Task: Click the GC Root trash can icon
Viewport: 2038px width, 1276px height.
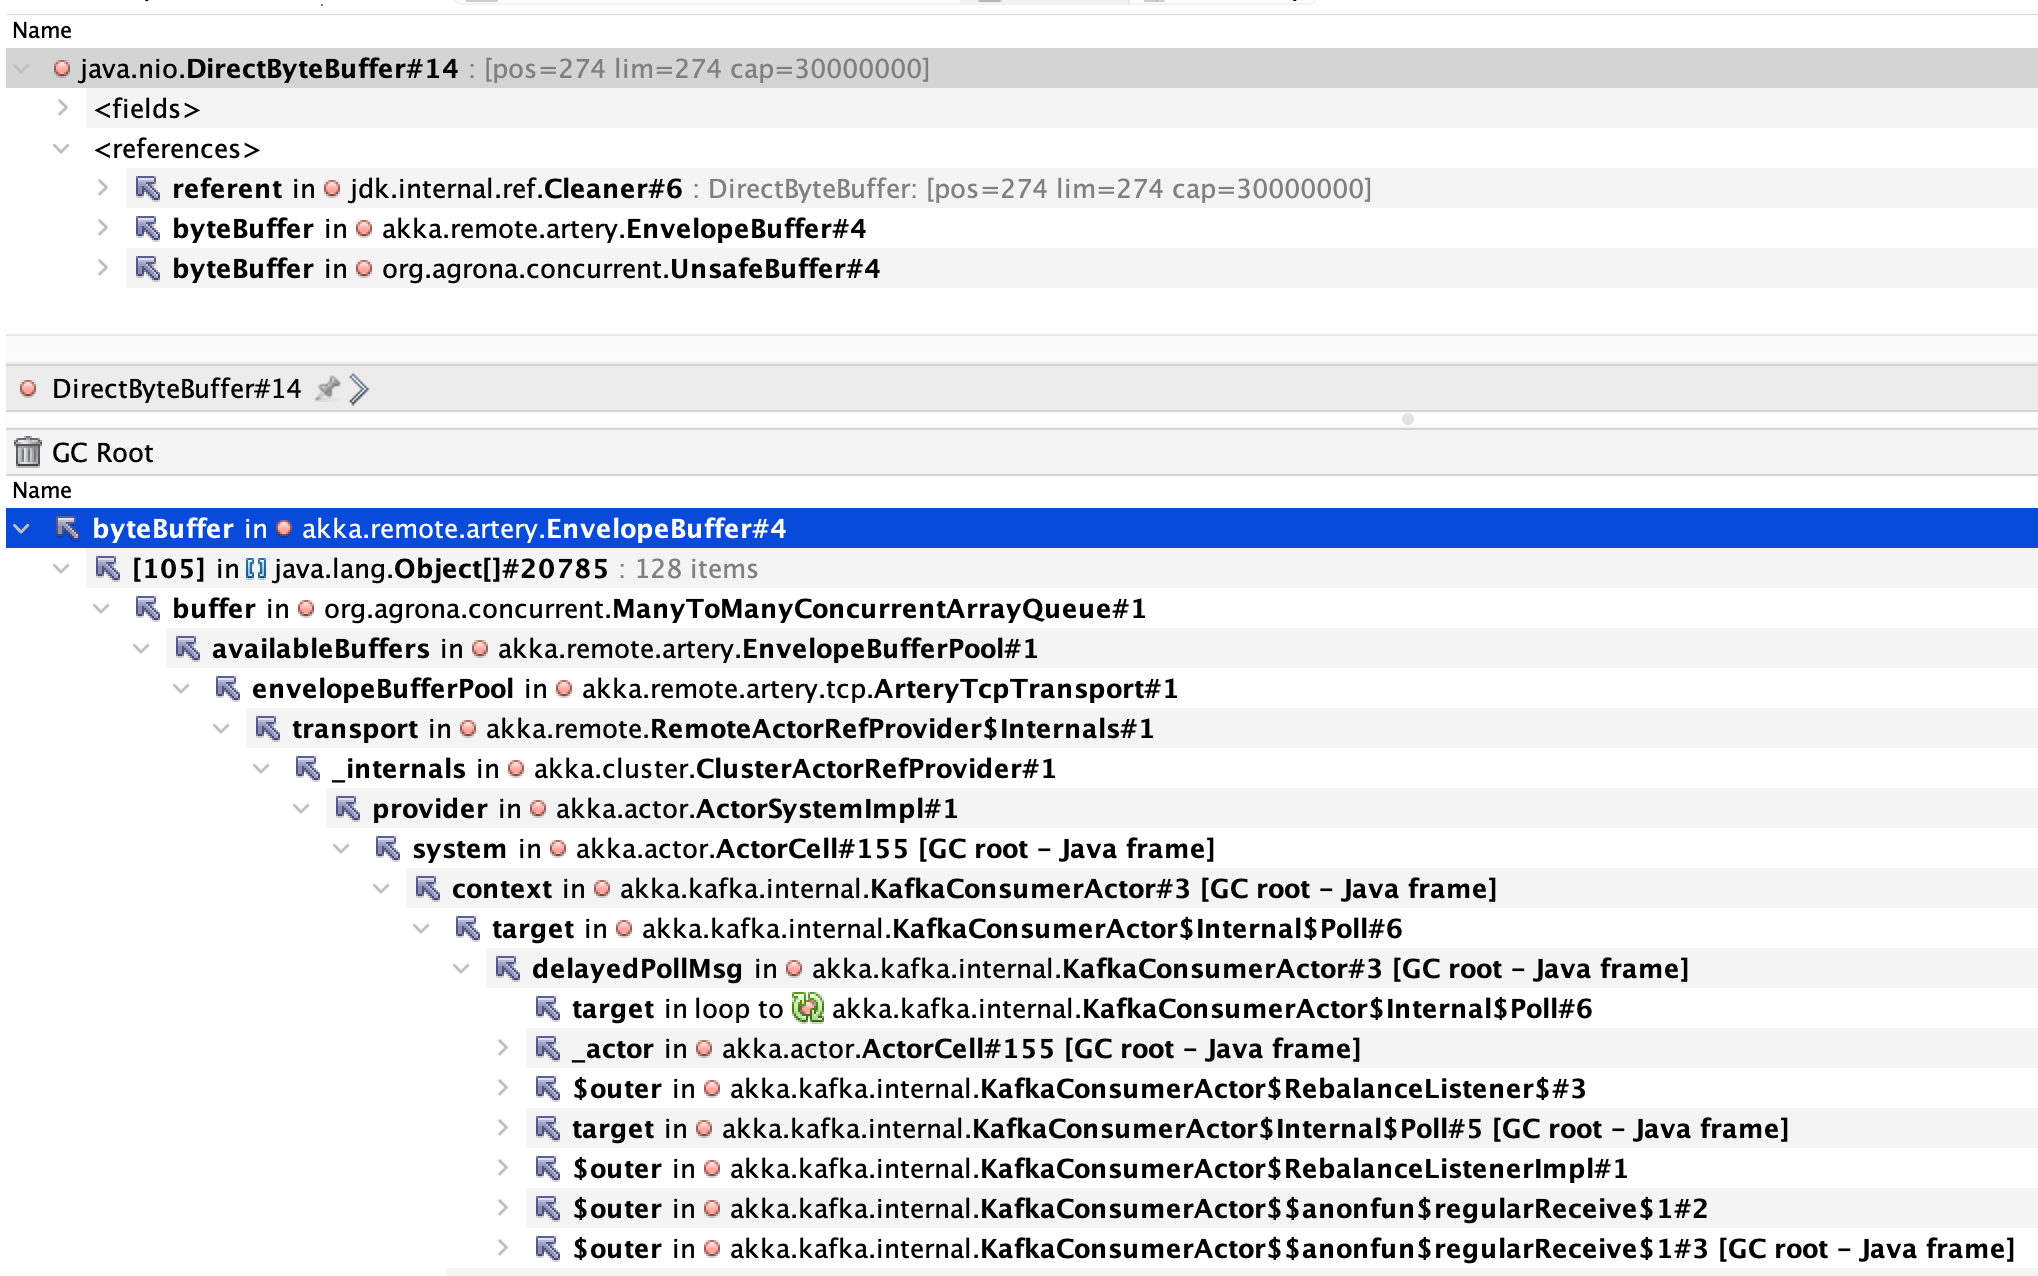Action: click(x=28, y=452)
